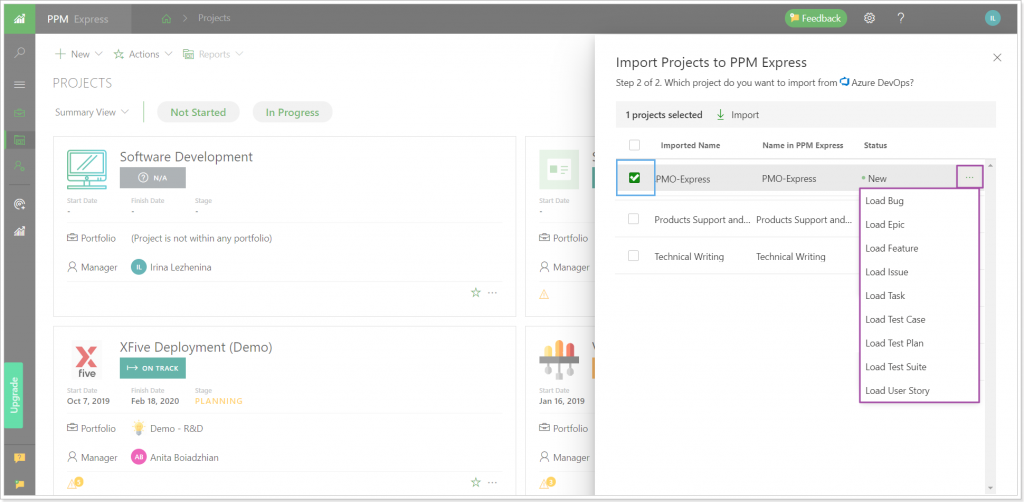
Task: Check the Technical Writing project checkbox
Action: coord(633,256)
